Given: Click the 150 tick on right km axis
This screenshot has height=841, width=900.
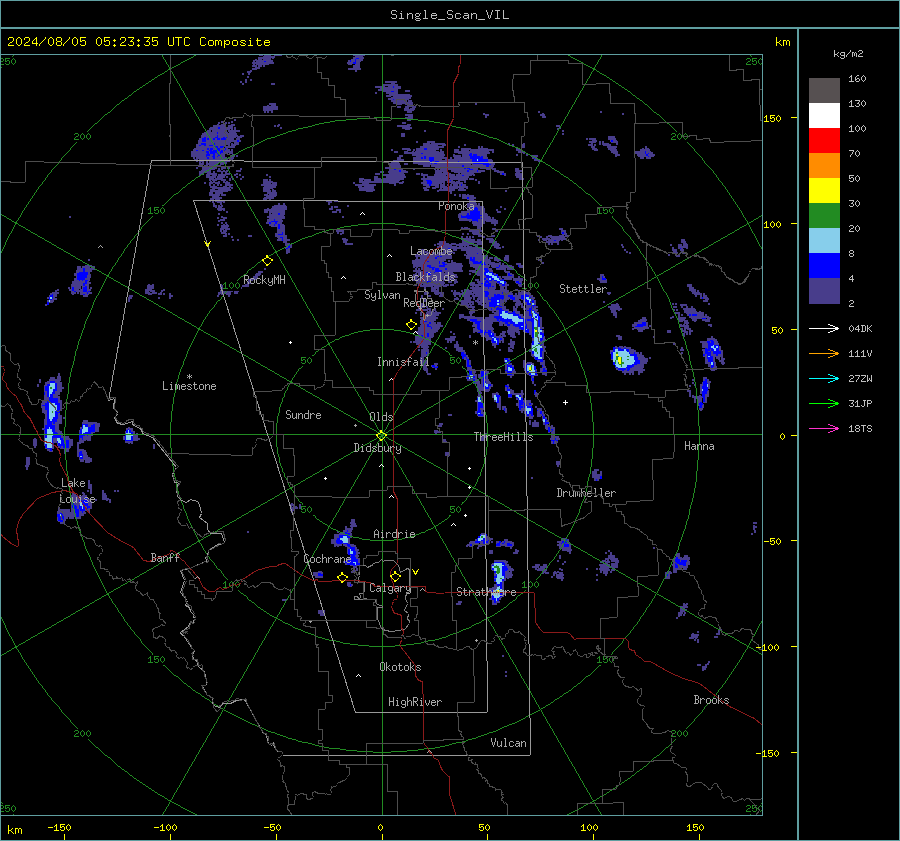Looking at the screenshot, I should click(x=772, y=118).
